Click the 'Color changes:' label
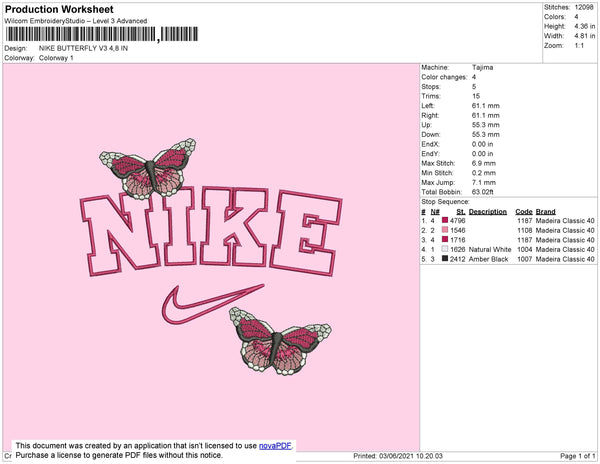 tap(444, 77)
